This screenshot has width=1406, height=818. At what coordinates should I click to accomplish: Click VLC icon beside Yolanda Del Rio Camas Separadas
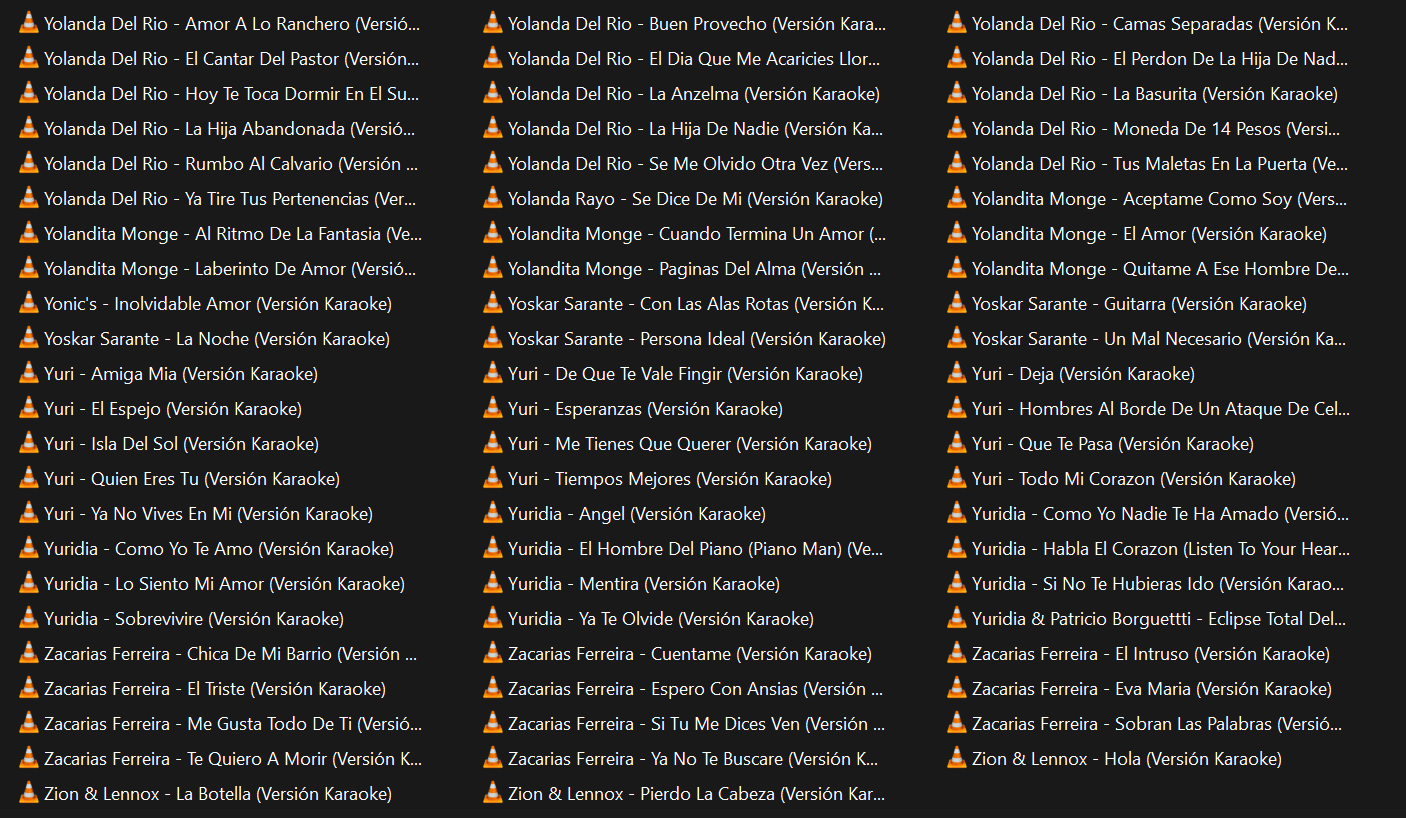pyautogui.click(x=957, y=23)
